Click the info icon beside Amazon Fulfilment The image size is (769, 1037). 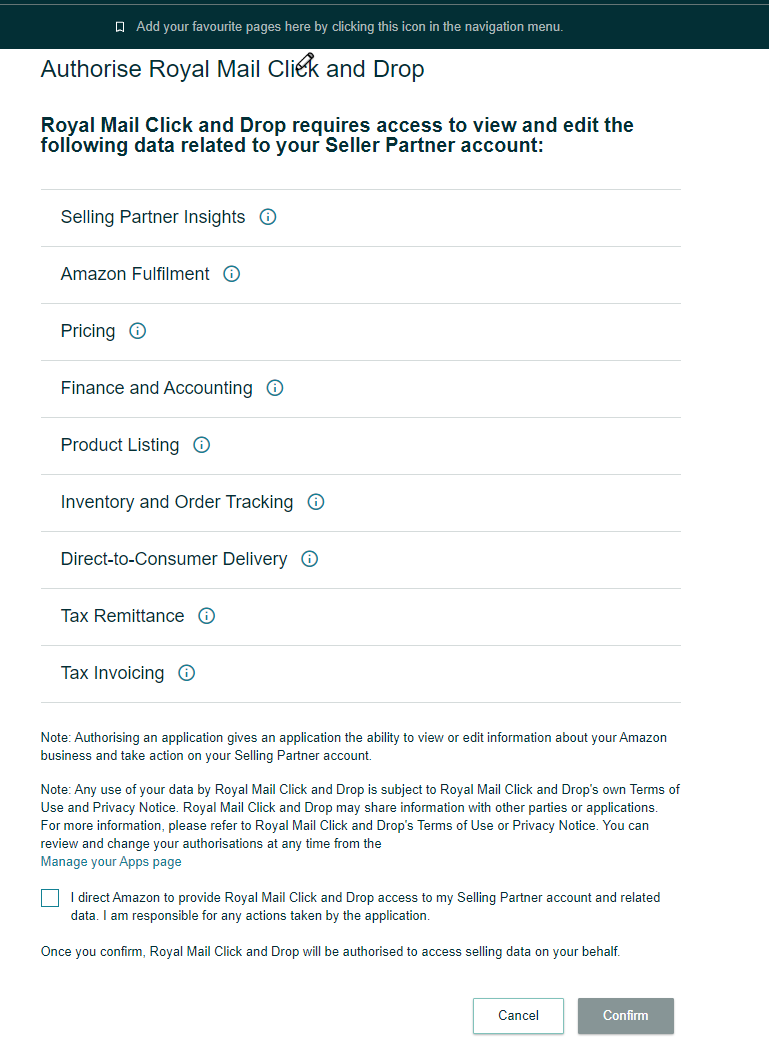[x=232, y=274]
